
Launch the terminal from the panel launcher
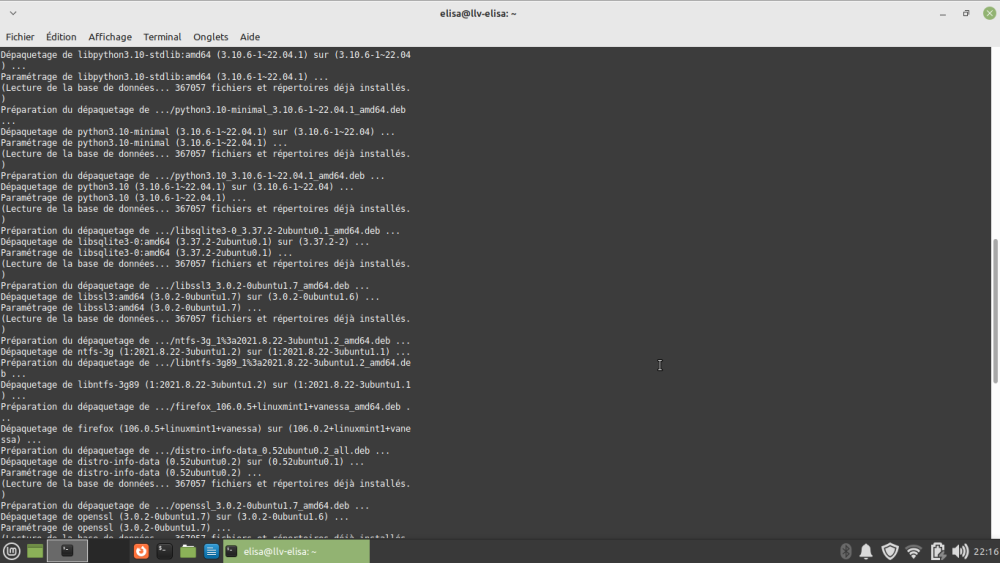click(x=165, y=552)
